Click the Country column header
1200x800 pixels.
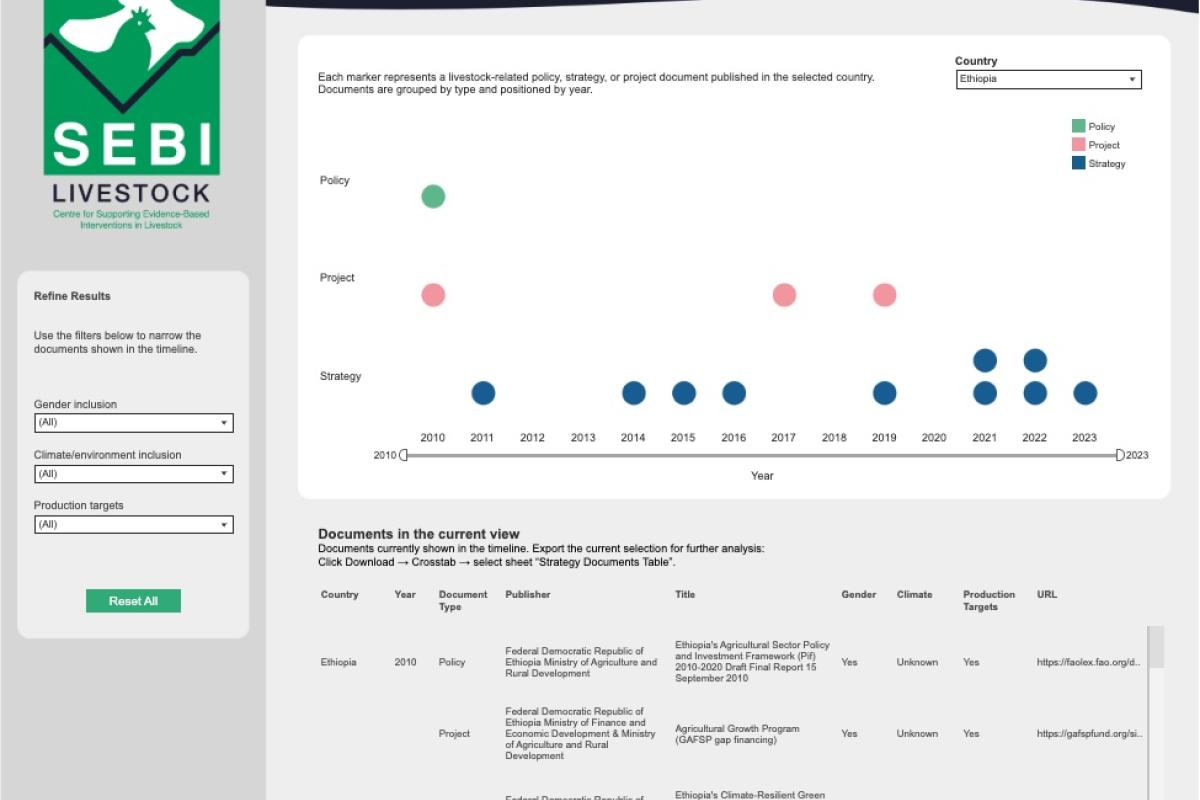pyautogui.click(x=340, y=594)
